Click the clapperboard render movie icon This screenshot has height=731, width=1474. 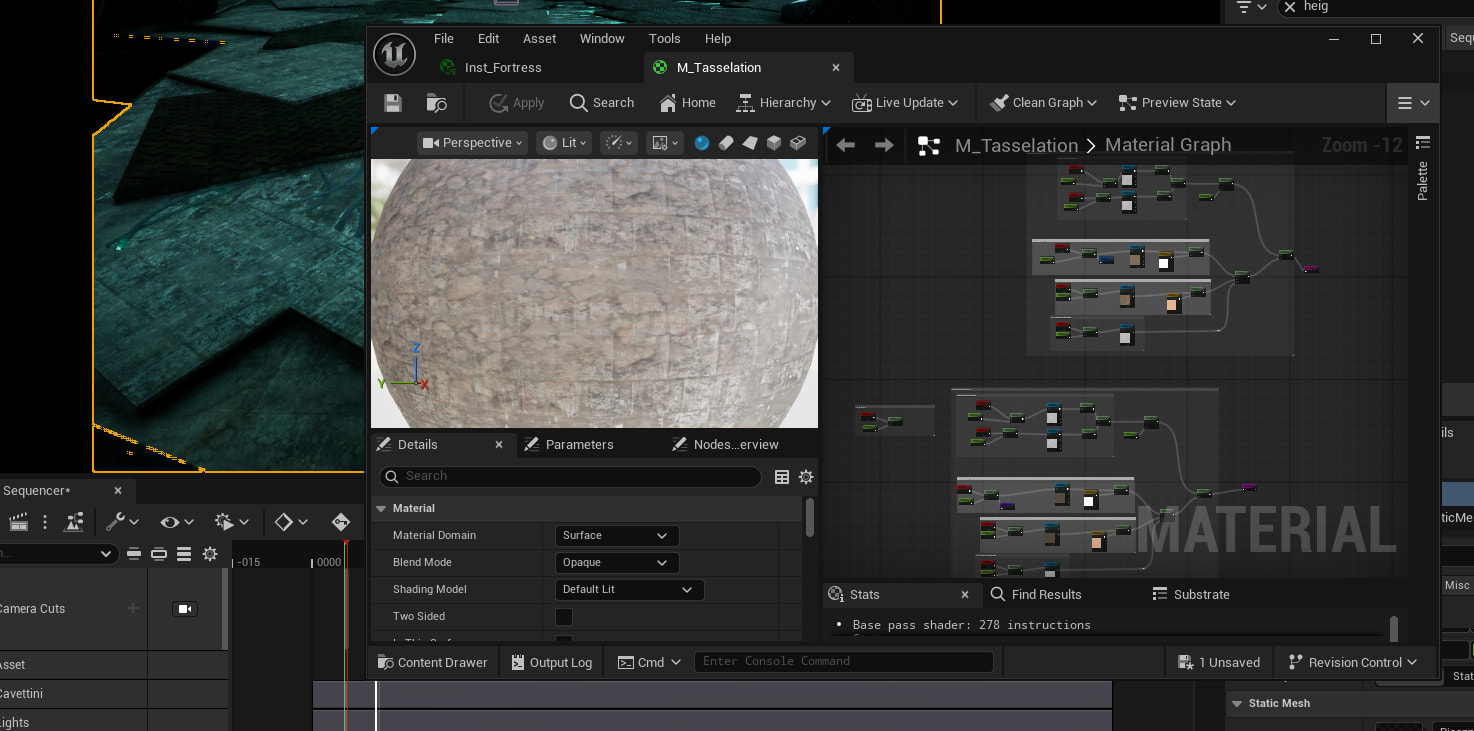(x=18, y=522)
